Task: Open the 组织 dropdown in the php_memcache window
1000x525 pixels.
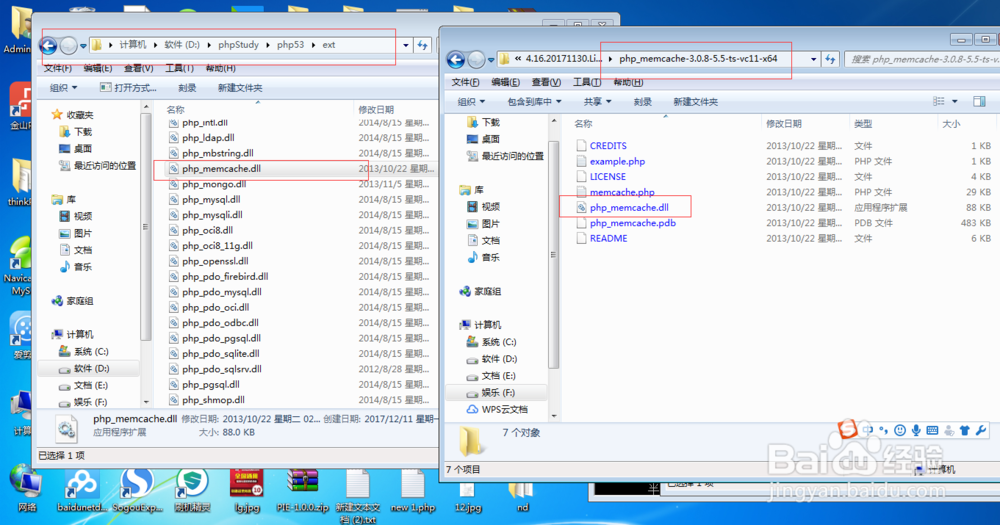Action: [471, 101]
